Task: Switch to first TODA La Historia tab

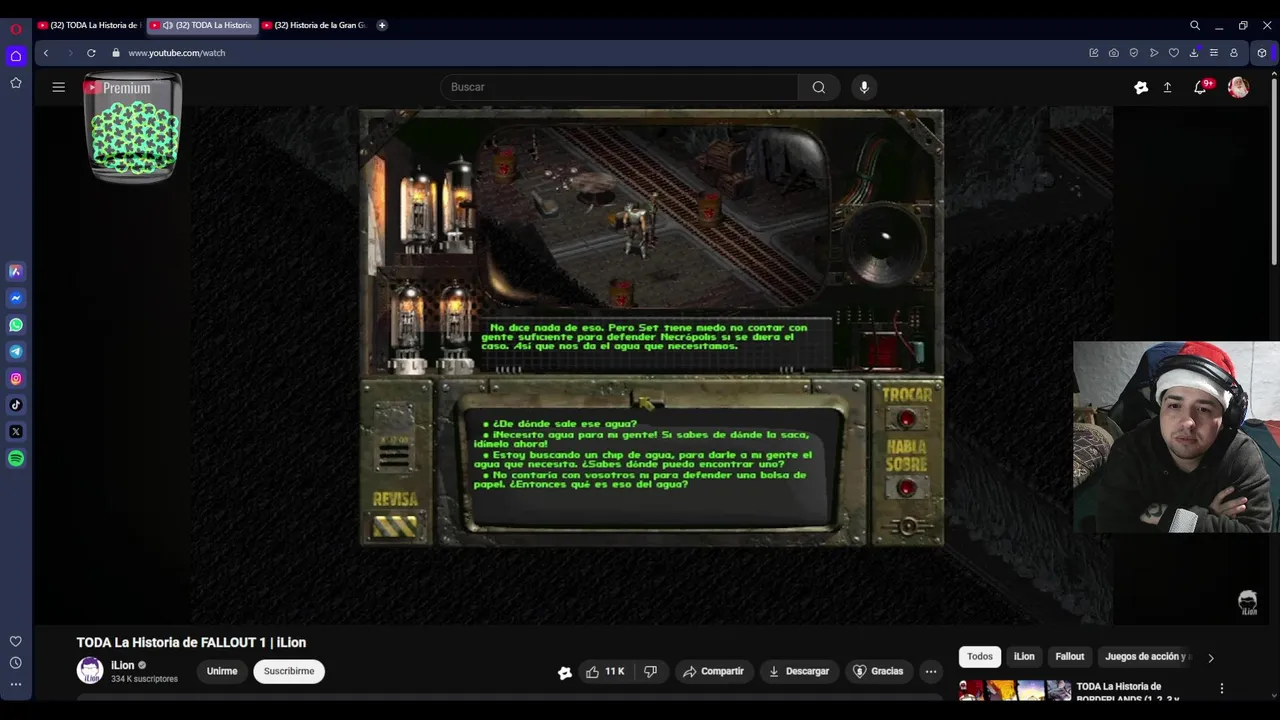Action: click(90, 25)
